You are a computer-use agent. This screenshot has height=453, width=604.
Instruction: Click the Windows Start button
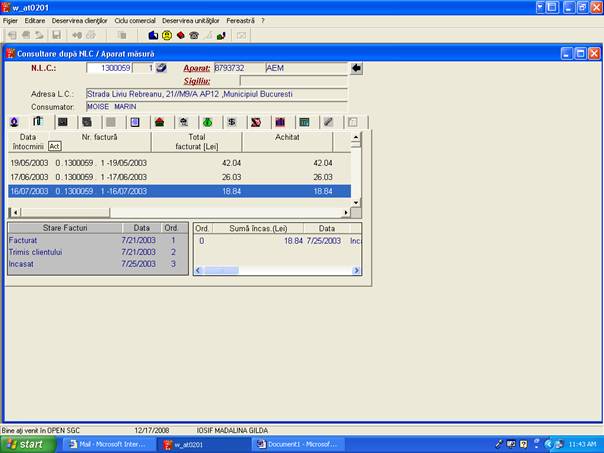[26, 444]
